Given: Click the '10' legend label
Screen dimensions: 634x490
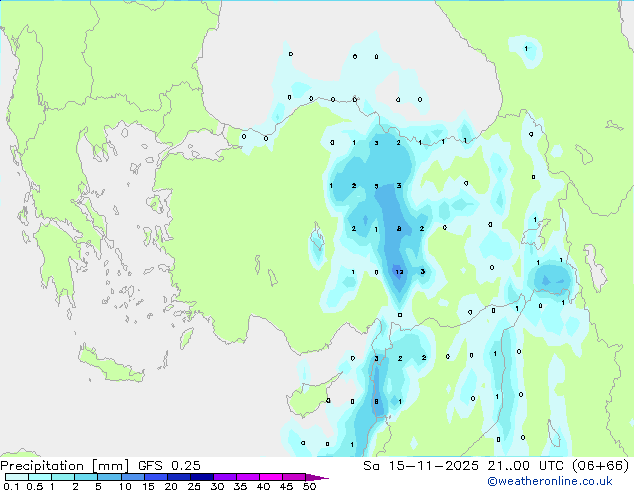Looking at the screenshot, I should click(x=125, y=486).
